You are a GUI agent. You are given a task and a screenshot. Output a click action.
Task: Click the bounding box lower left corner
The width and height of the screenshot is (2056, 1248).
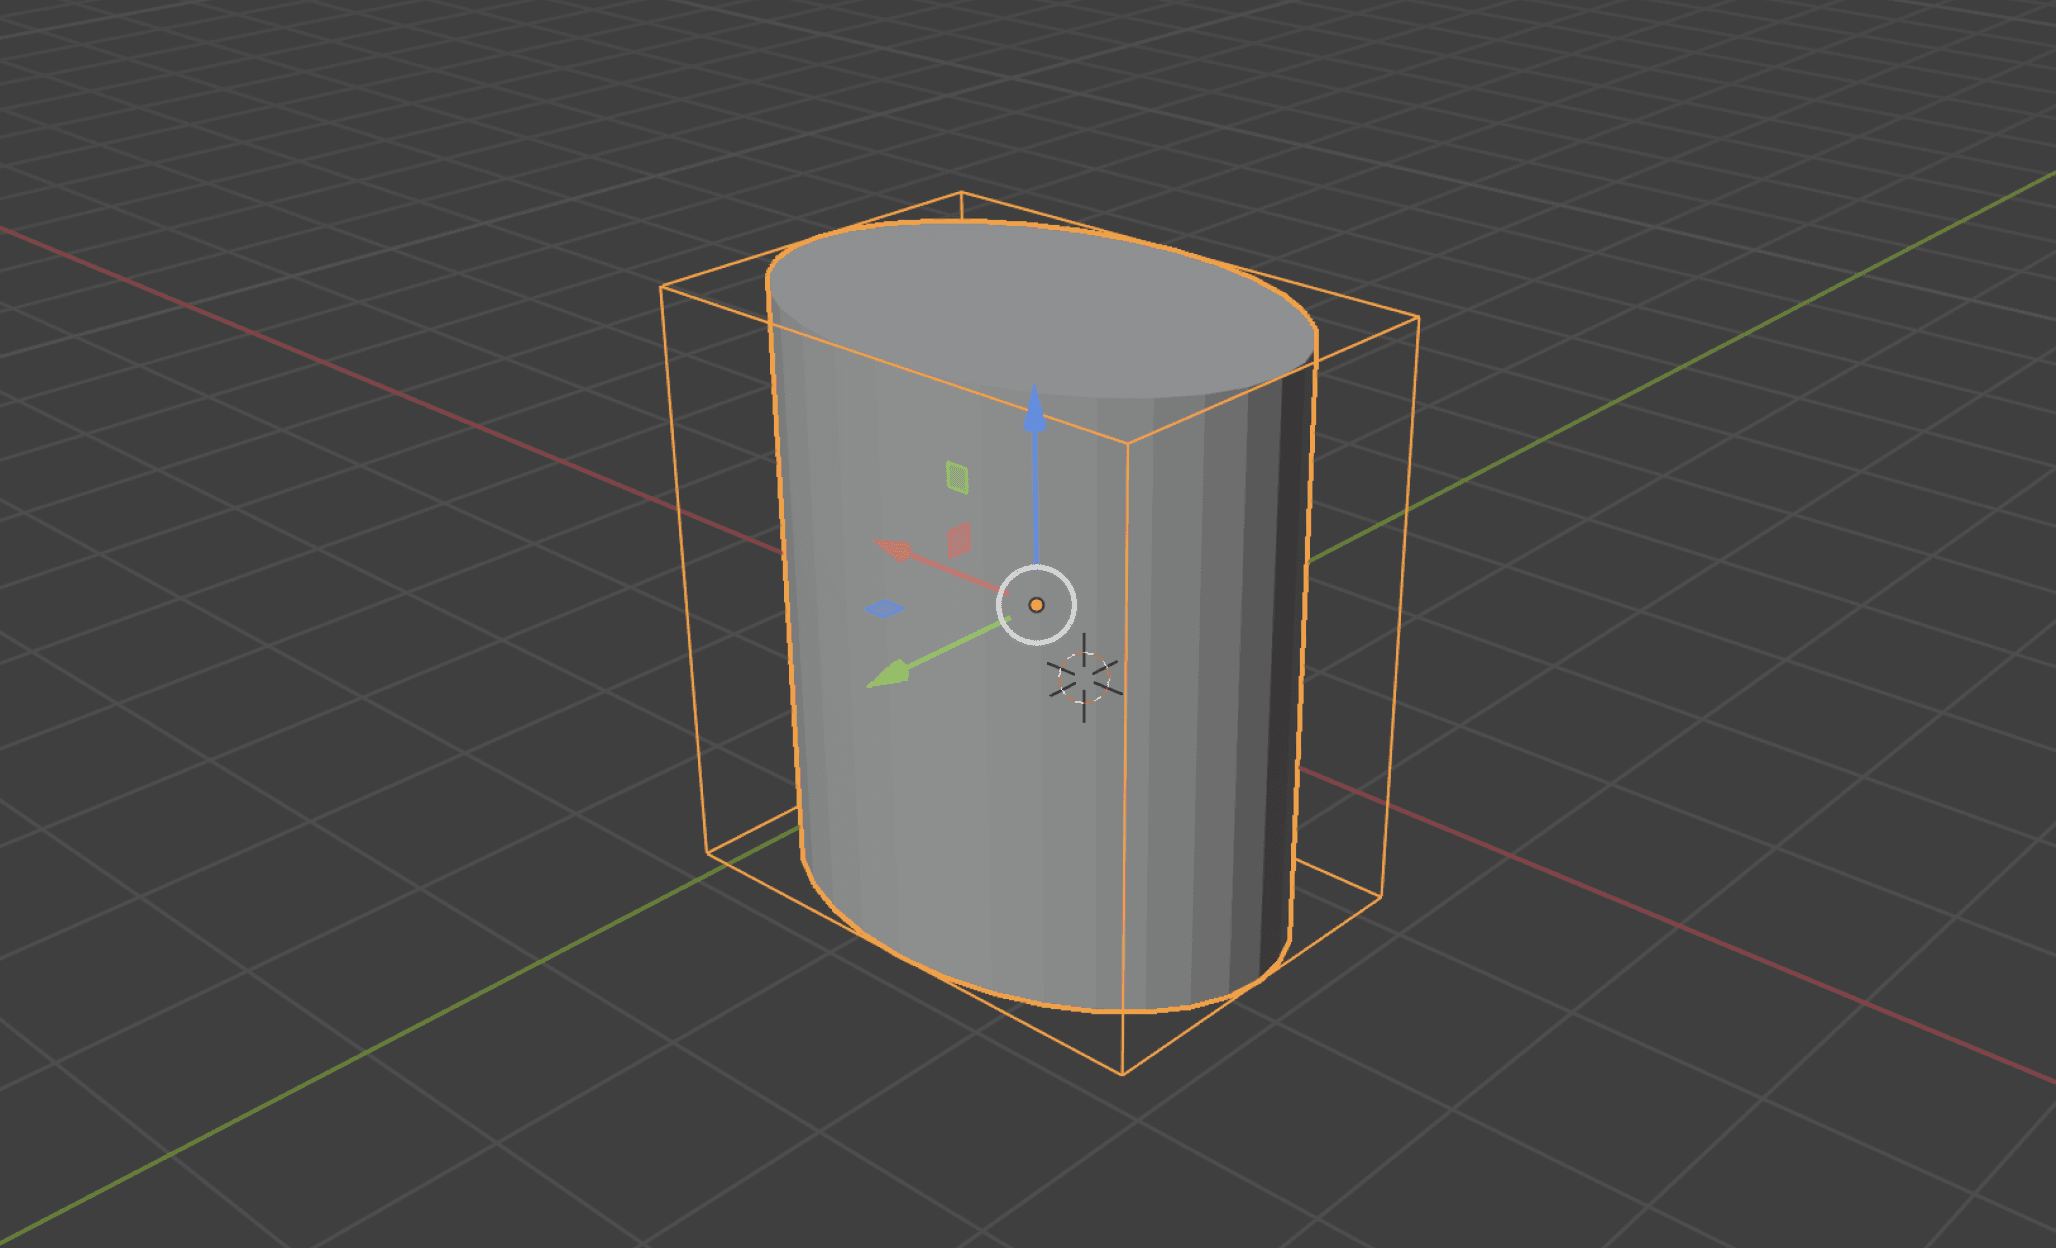point(707,852)
